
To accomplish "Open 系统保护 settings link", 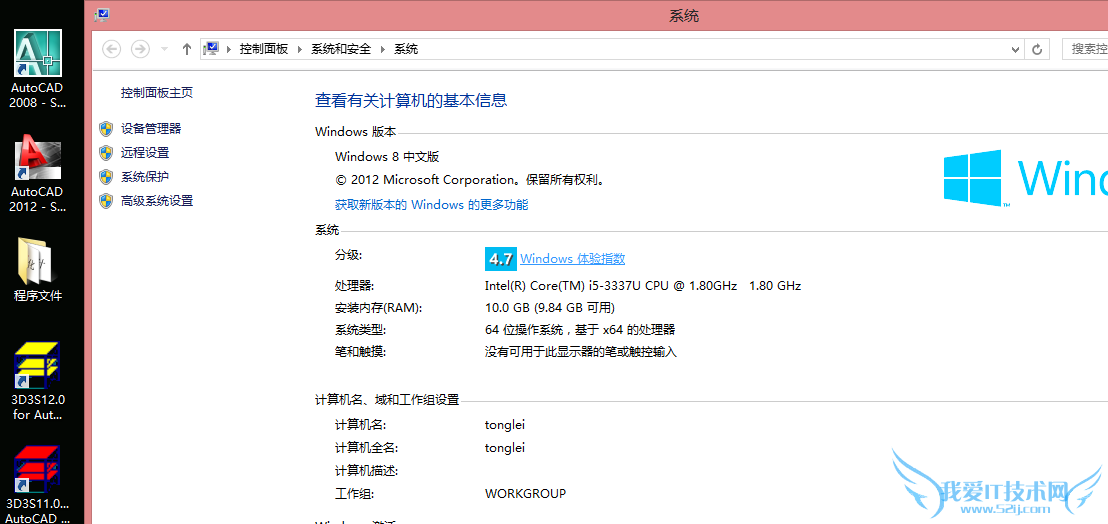I will point(145,177).
